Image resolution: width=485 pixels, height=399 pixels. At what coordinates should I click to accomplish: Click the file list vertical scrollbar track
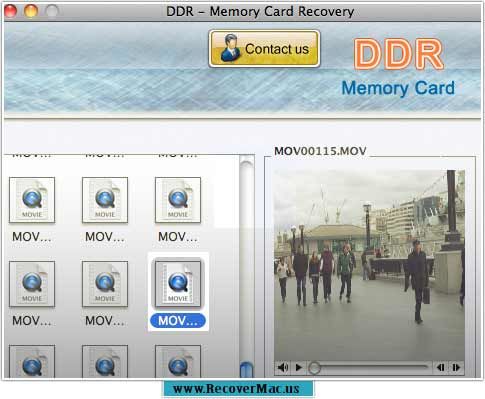247,263
